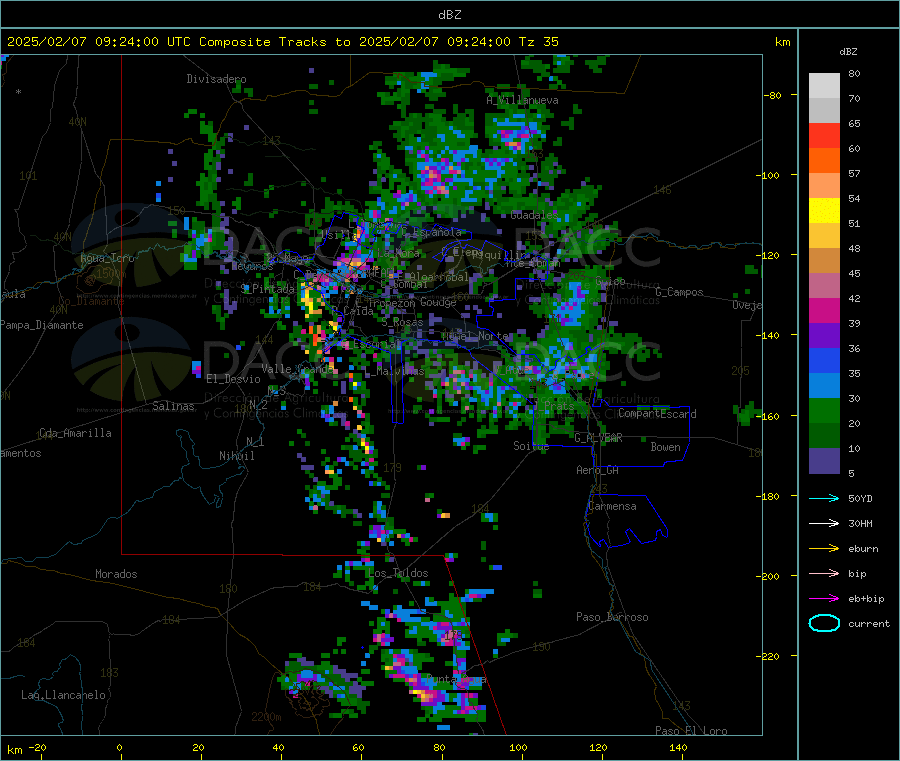This screenshot has width=900, height=761.
Task: Click the Divisadero map label
Action: (x=216, y=79)
